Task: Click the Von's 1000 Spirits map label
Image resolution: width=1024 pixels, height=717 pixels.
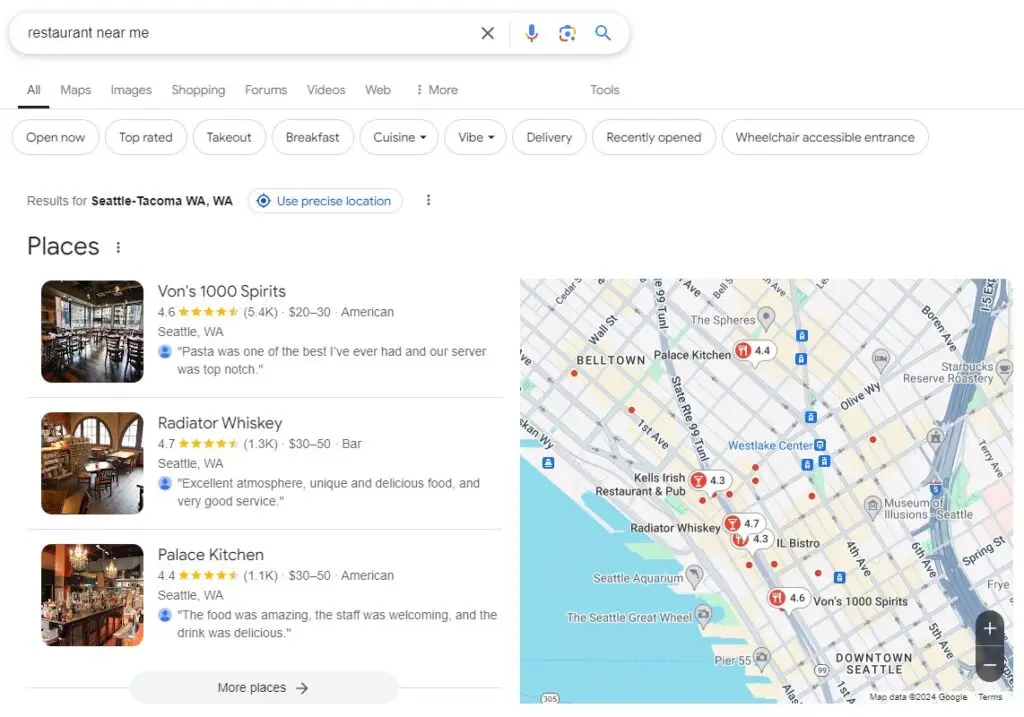Action: [x=860, y=601]
